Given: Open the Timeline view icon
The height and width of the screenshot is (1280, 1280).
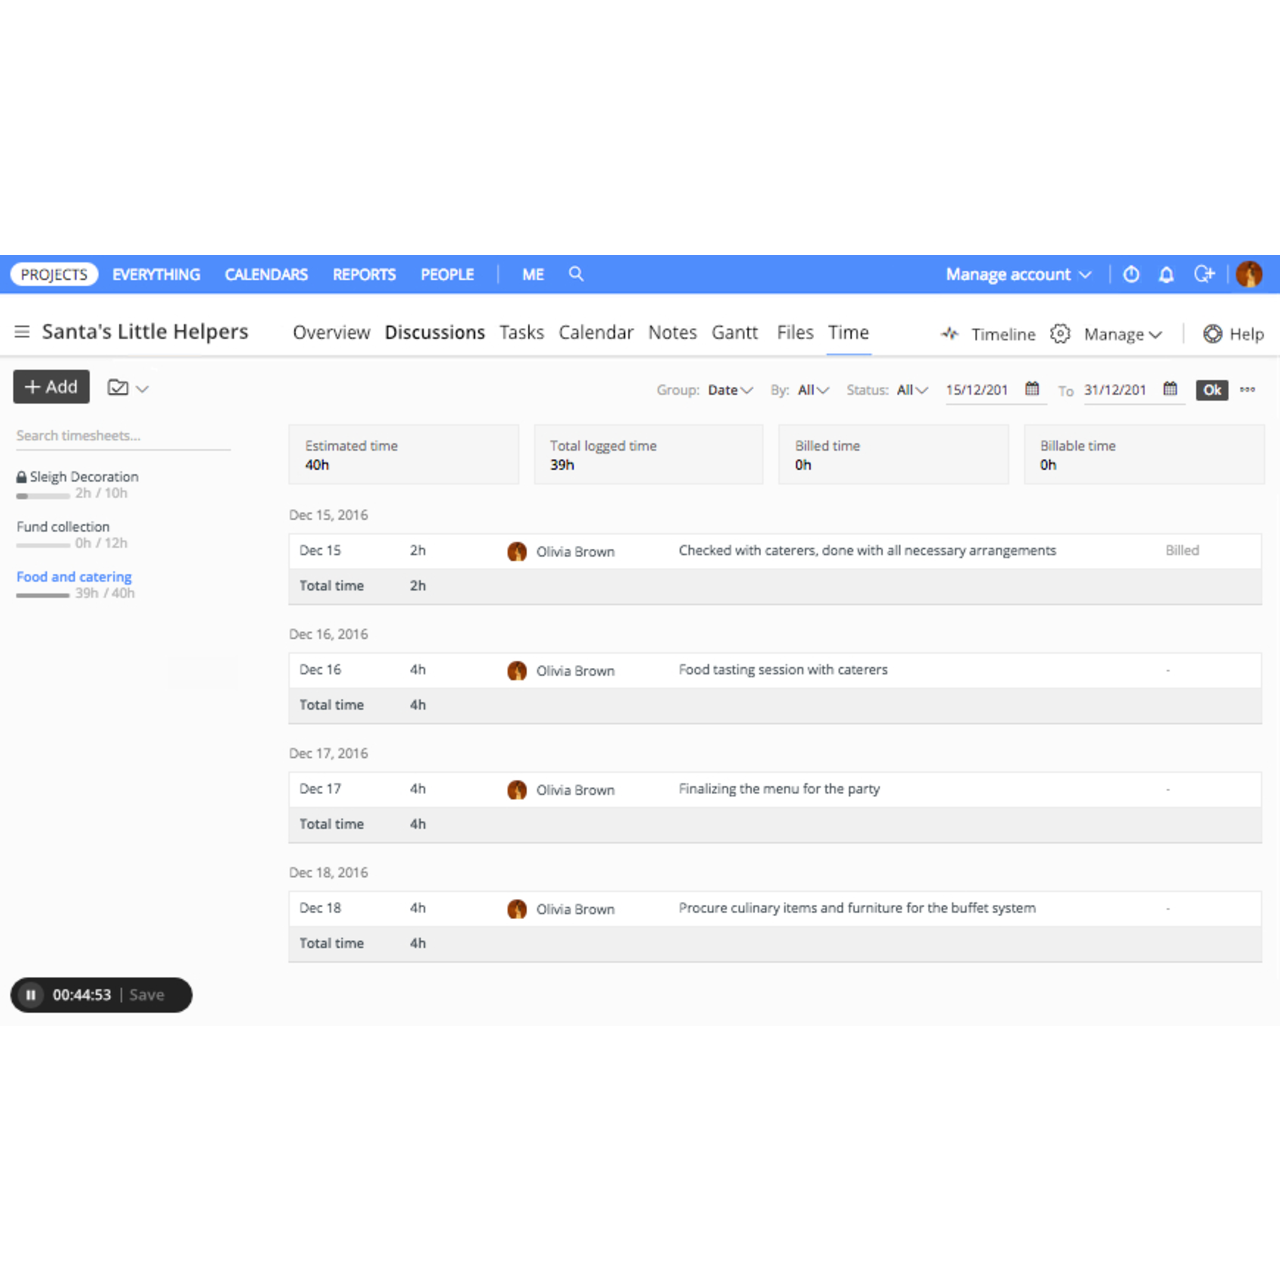Looking at the screenshot, I should (949, 333).
